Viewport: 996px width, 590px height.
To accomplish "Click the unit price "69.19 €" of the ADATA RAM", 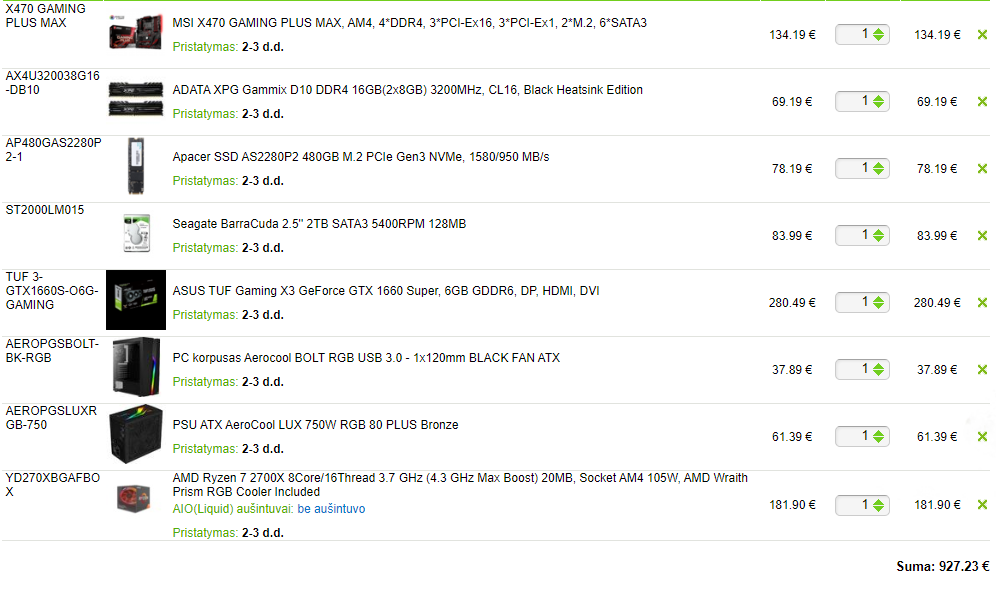I will tap(792, 102).
